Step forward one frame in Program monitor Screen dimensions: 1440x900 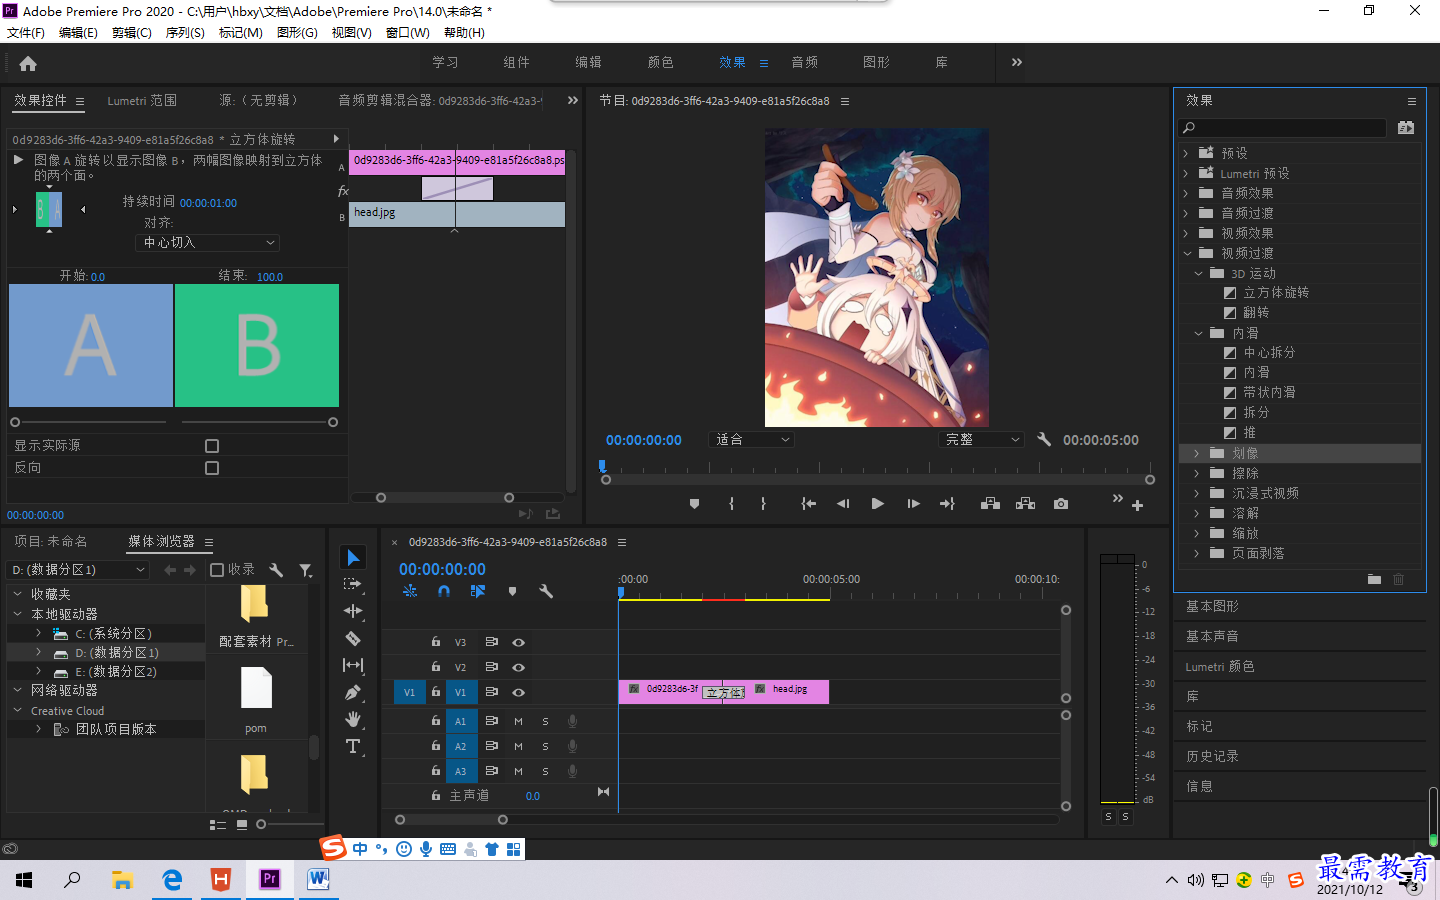pos(913,504)
